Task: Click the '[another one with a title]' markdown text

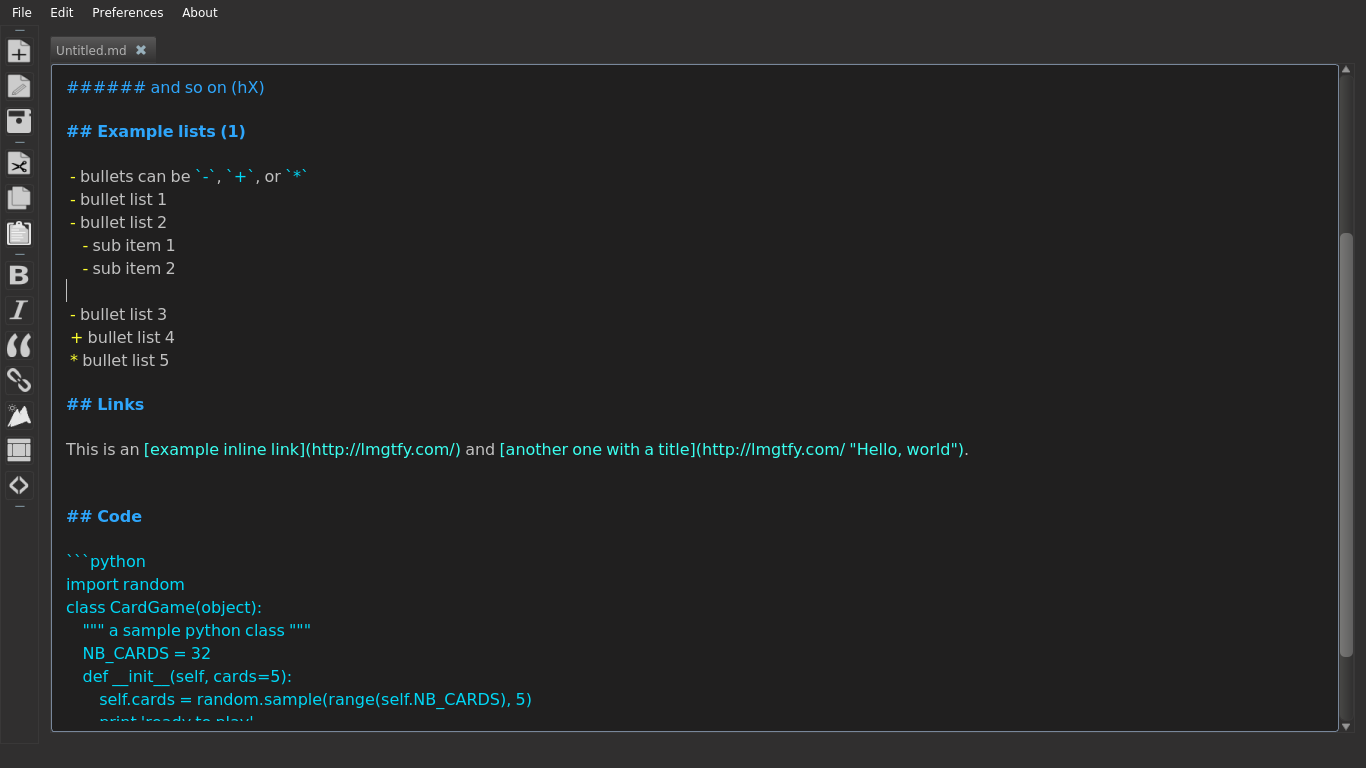Action: (598, 449)
